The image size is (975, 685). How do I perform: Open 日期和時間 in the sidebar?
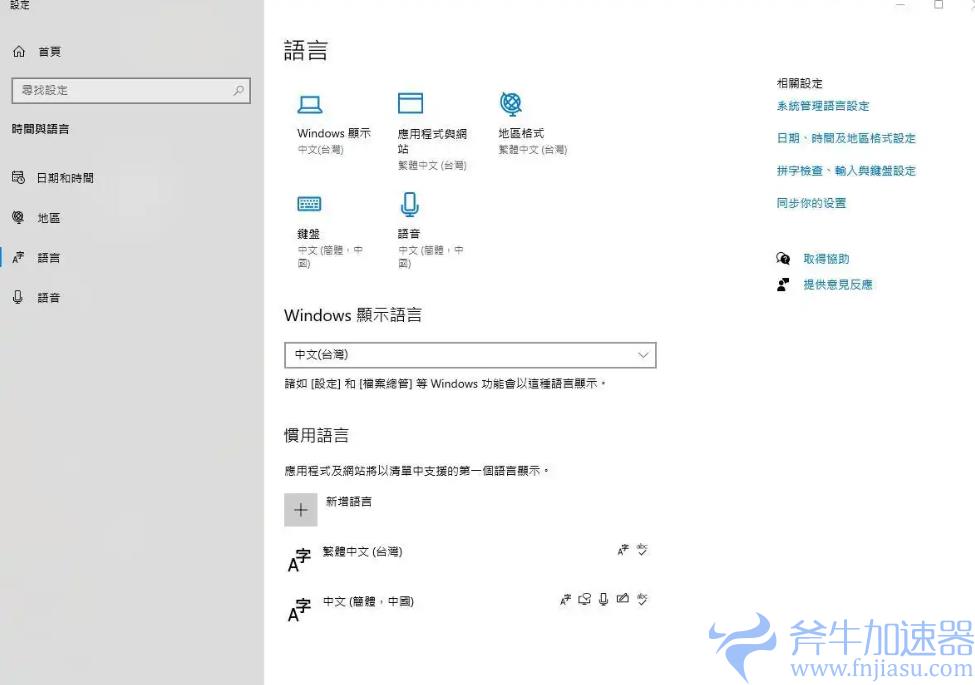click(65, 178)
